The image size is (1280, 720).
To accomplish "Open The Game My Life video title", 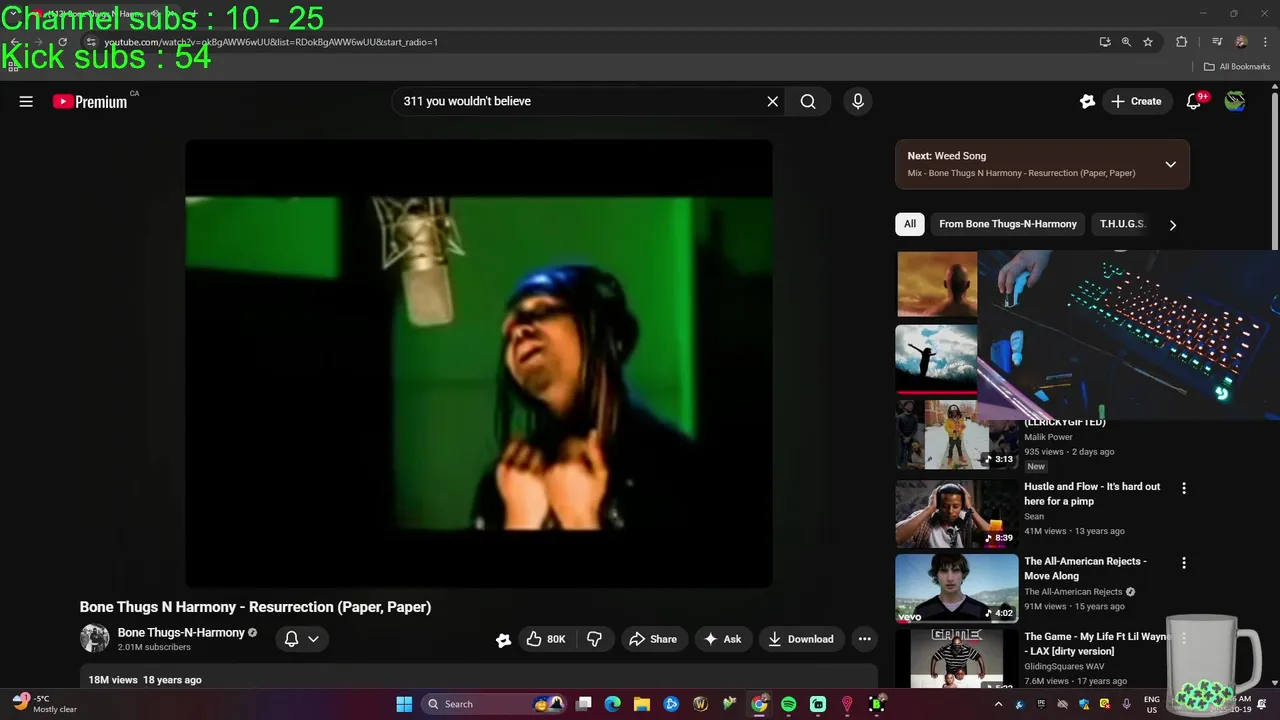I will coord(1097,643).
